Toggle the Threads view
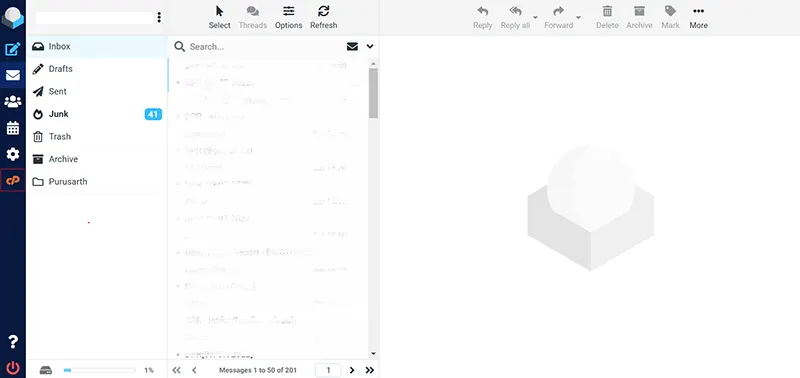 click(253, 18)
